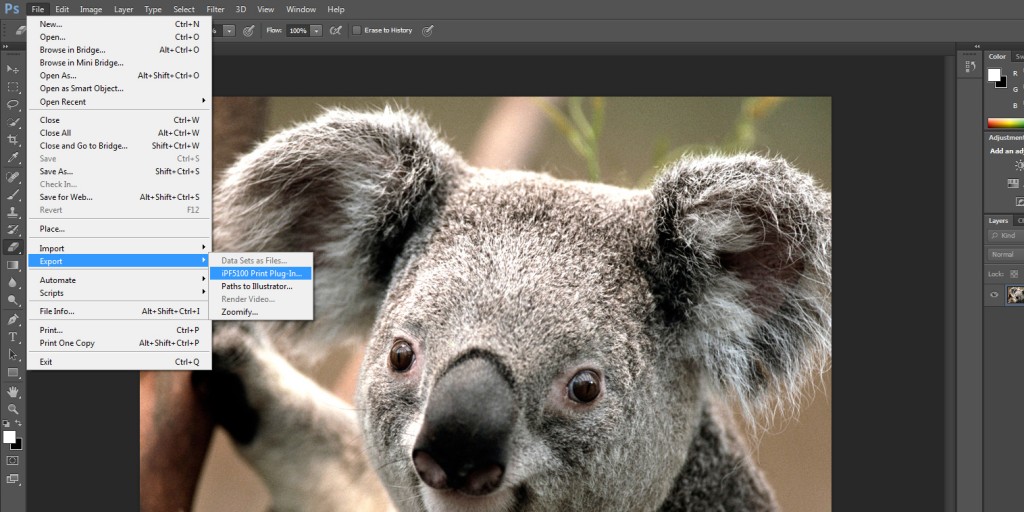Open the Layer menu
Image resolution: width=1024 pixels, height=512 pixels.
(123, 9)
